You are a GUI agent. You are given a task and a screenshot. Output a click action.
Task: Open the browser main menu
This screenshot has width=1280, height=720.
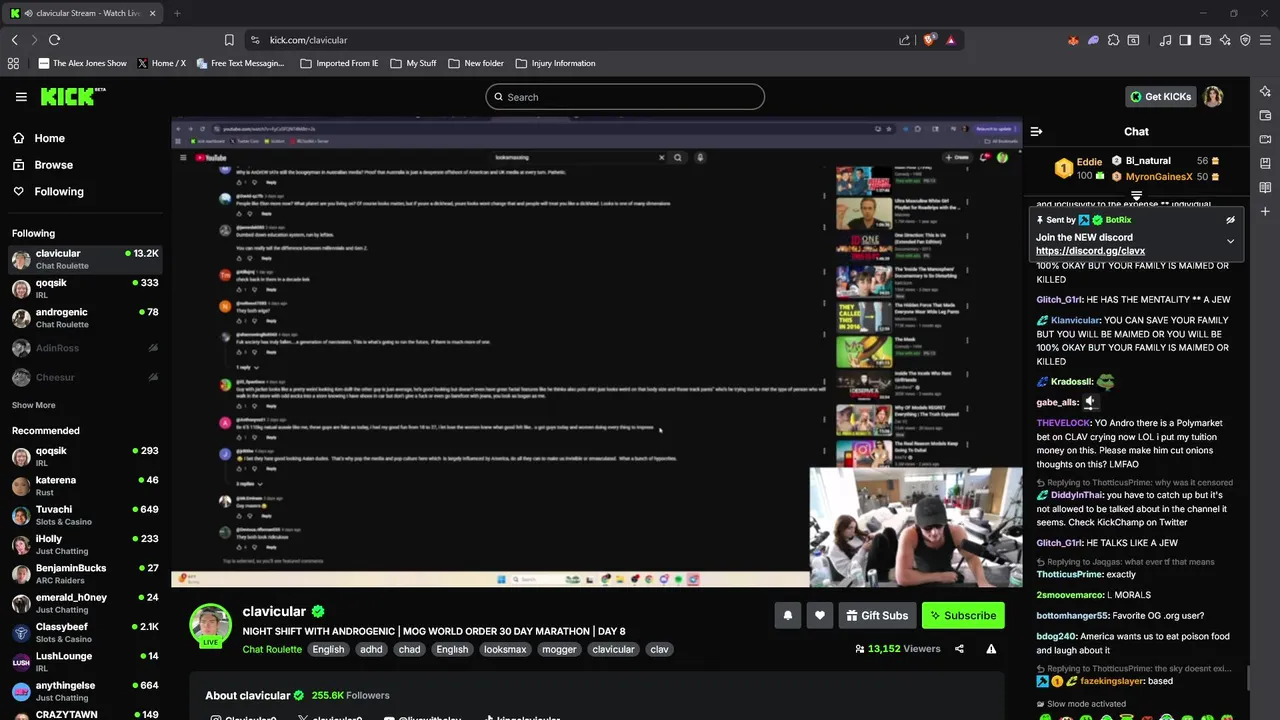tap(1265, 40)
